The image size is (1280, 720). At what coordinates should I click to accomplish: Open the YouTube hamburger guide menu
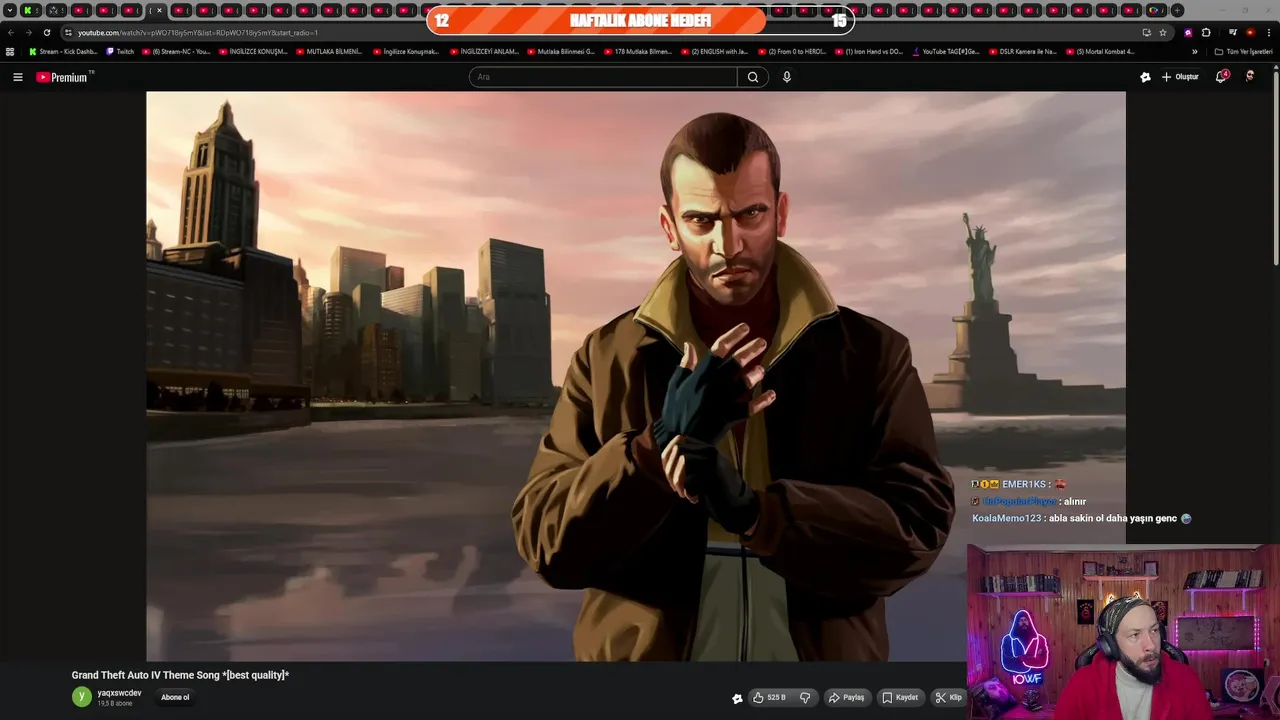click(17, 77)
